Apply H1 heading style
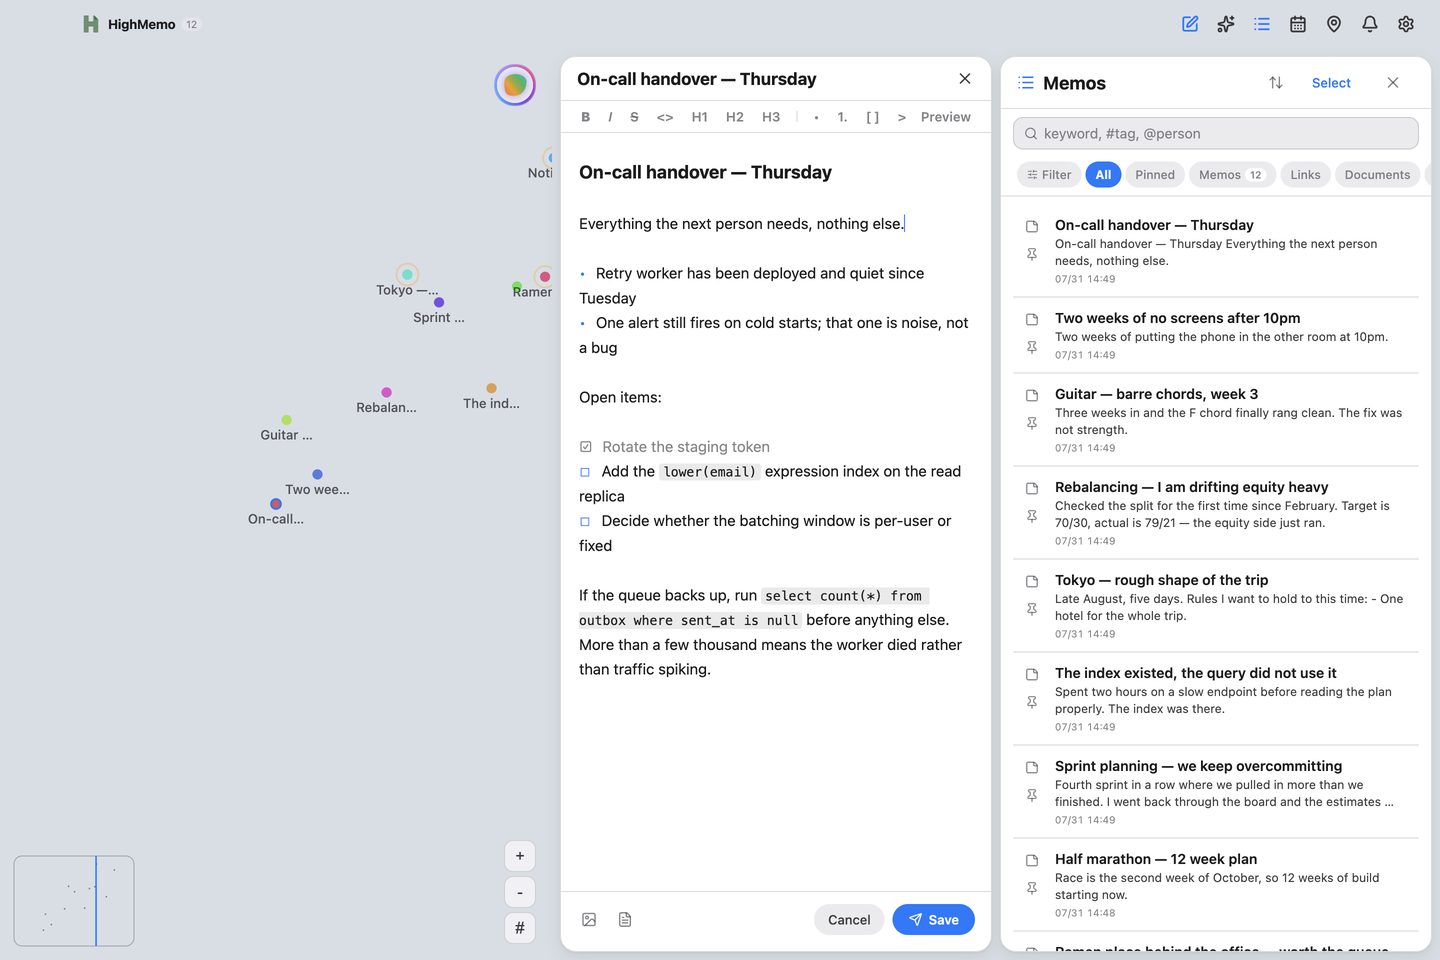Viewport: 1440px width, 960px height. click(x=700, y=117)
